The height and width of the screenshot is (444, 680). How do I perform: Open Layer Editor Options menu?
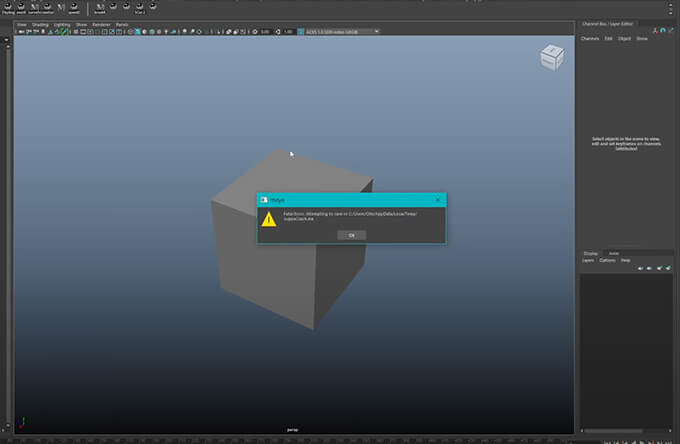click(607, 260)
